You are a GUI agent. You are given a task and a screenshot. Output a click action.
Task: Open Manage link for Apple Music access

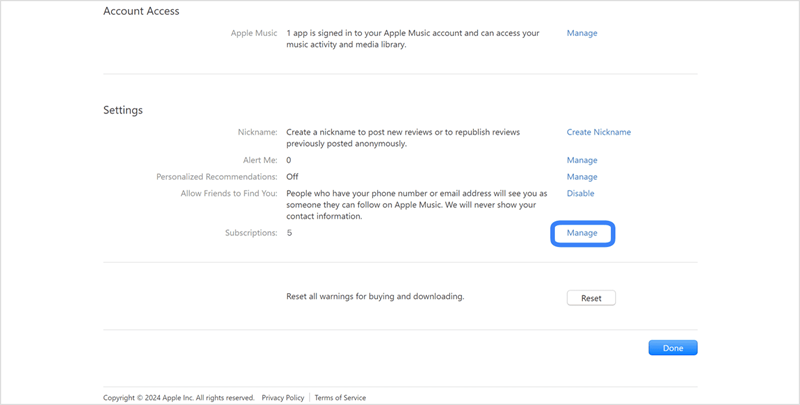pos(582,33)
